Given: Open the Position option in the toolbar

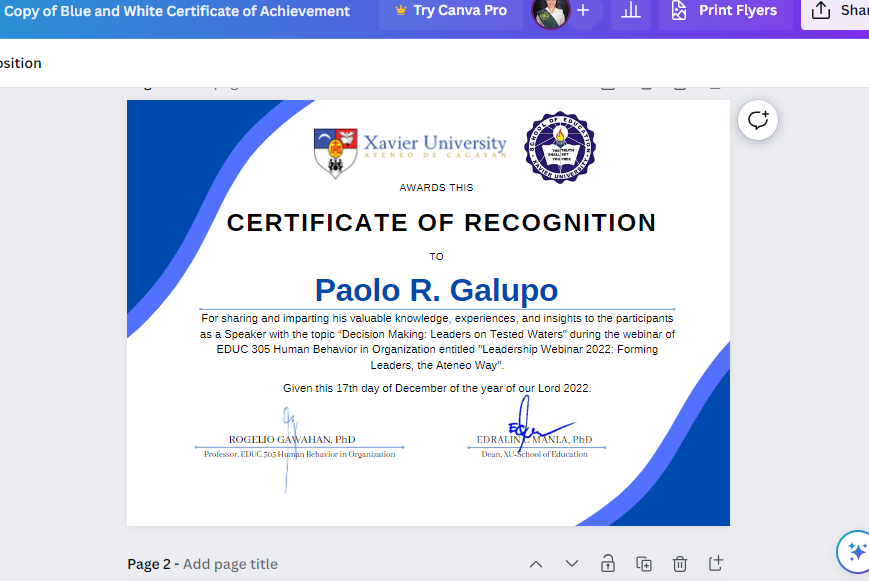Looking at the screenshot, I should tap(21, 63).
